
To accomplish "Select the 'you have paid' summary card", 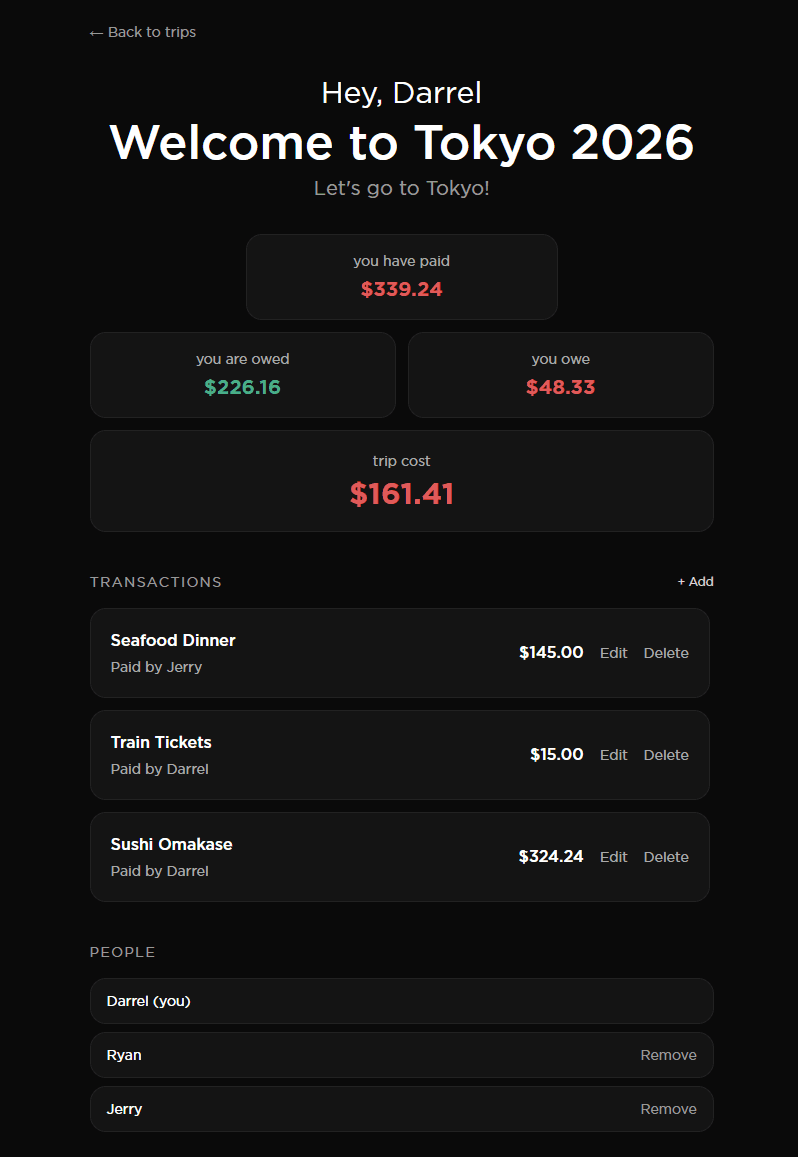I will (402, 277).
